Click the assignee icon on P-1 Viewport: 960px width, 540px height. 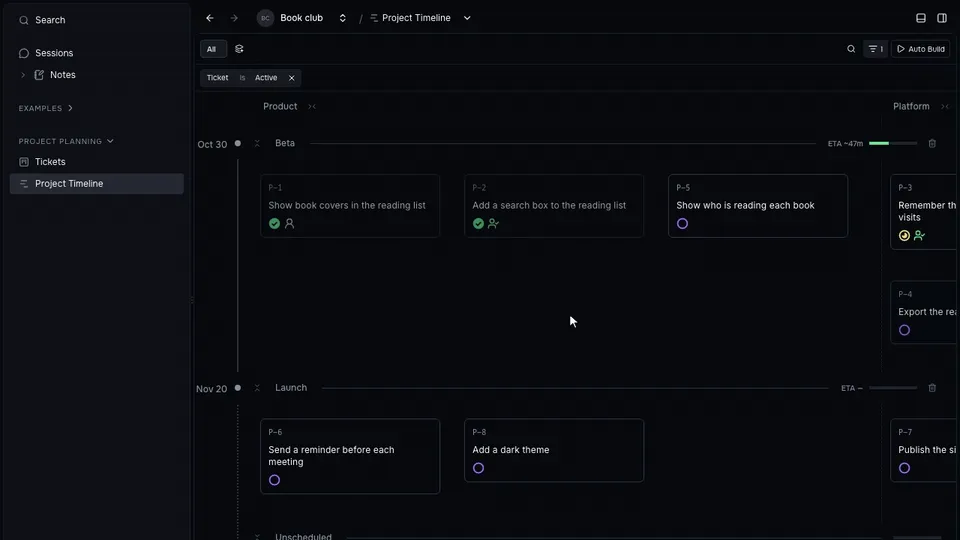pyautogui.click(x=290, y=223)
